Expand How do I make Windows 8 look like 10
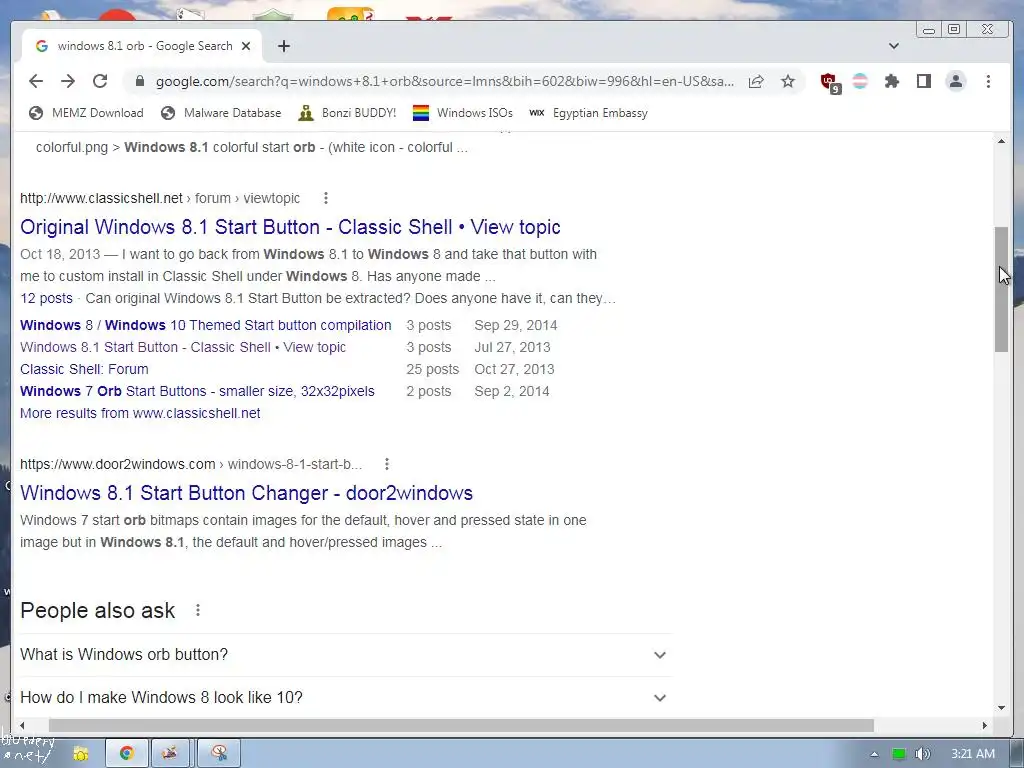The image size is (1024, 768). pyautogui.click(x=345, y=697)
